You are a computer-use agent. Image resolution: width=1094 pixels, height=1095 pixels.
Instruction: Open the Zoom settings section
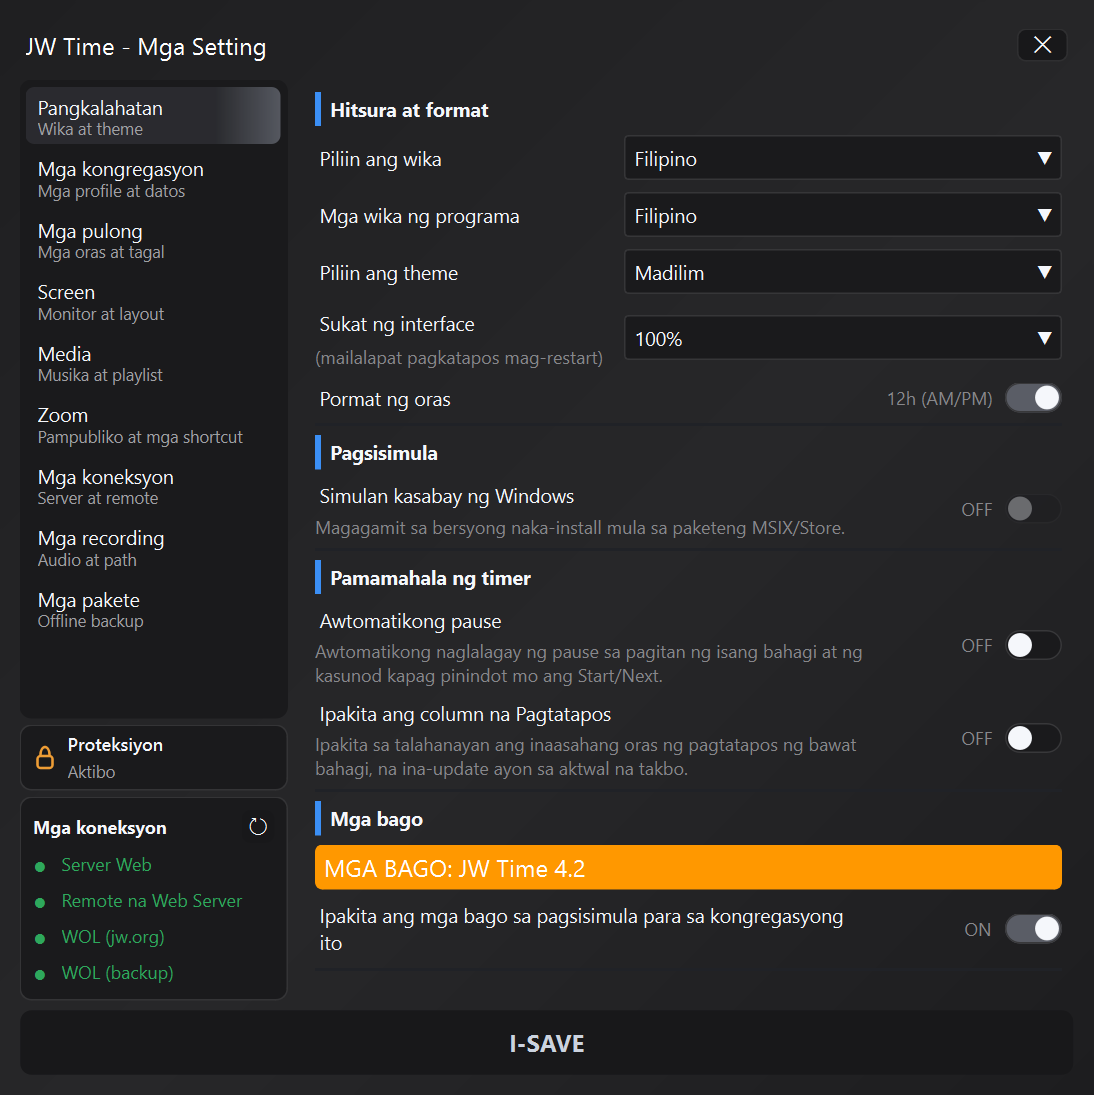(153, 425)
